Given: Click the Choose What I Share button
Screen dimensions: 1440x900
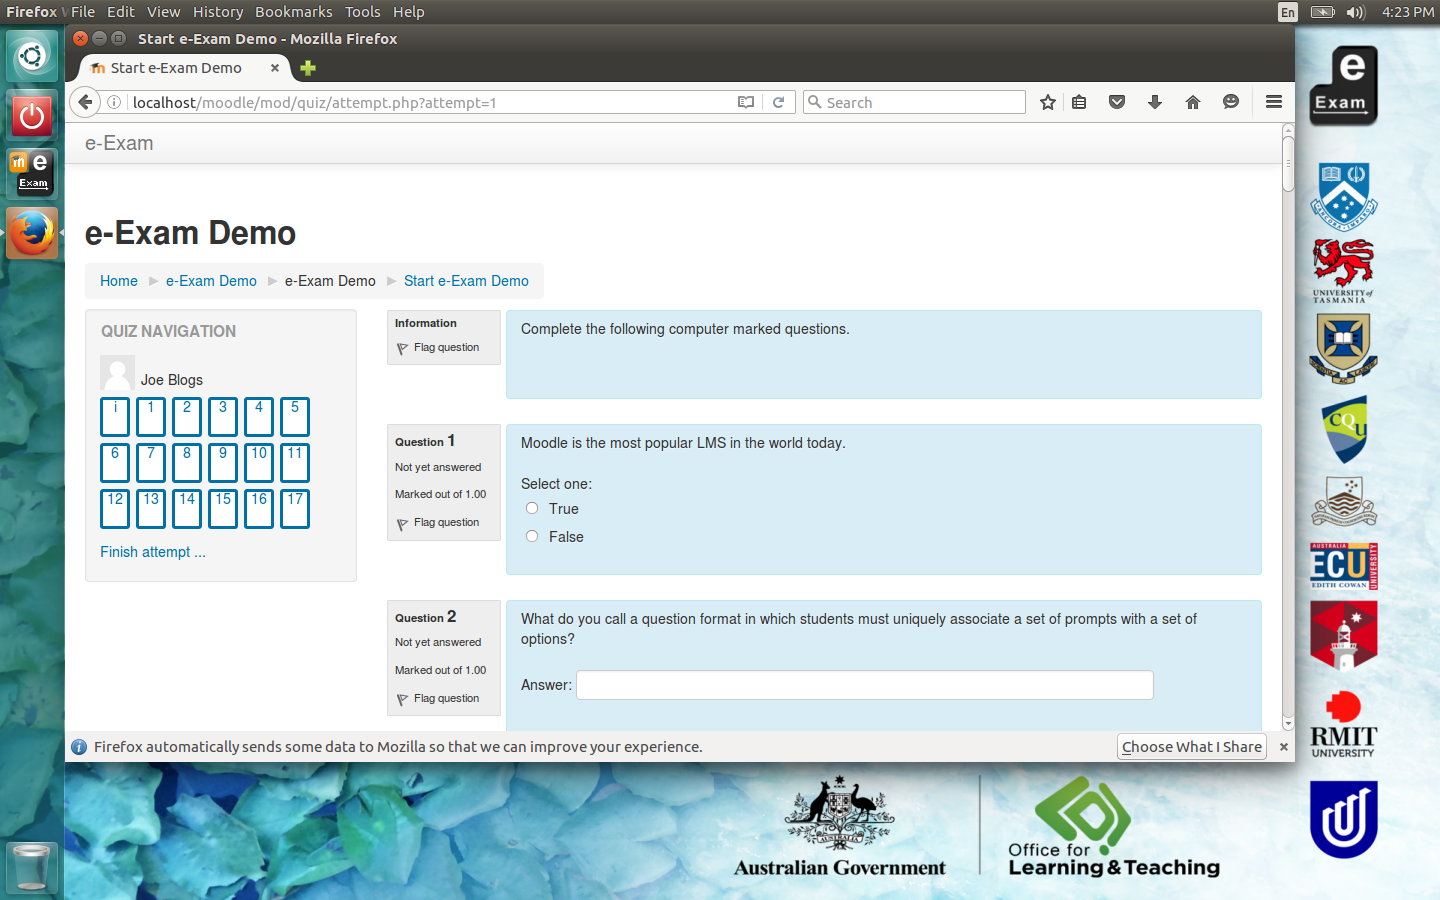Looking at the screenshot, I should point(1191,747).
